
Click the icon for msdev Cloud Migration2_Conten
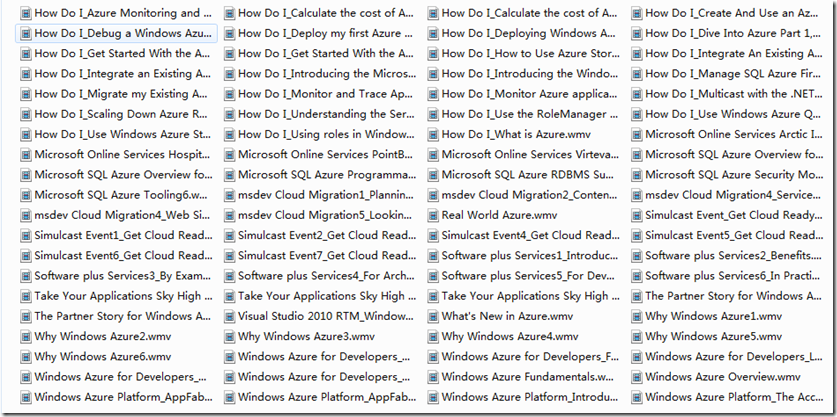pos(433,195)
